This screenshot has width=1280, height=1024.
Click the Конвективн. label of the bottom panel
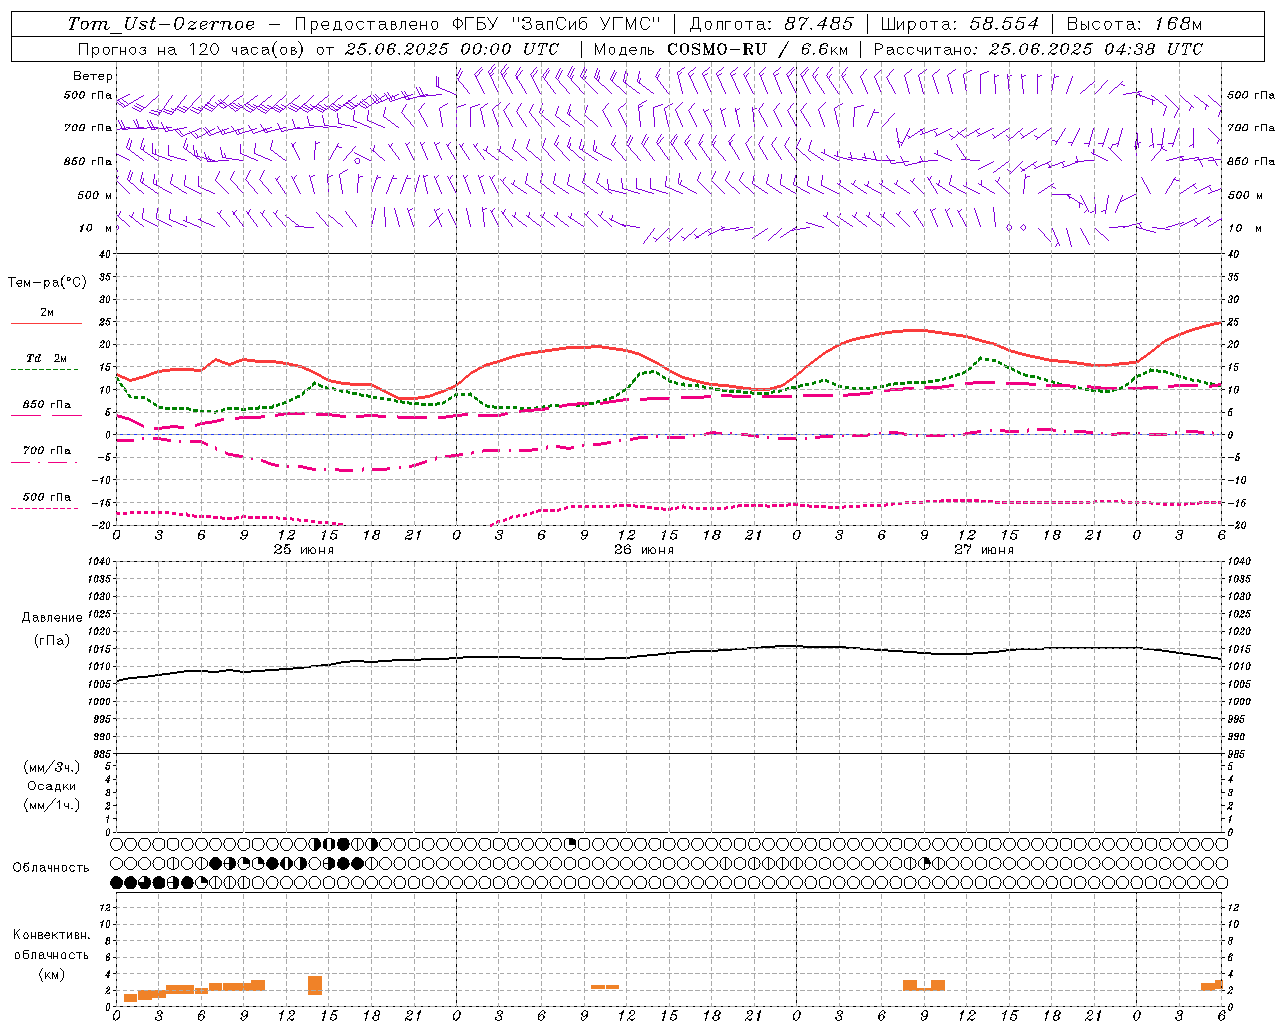pos(52,935)
